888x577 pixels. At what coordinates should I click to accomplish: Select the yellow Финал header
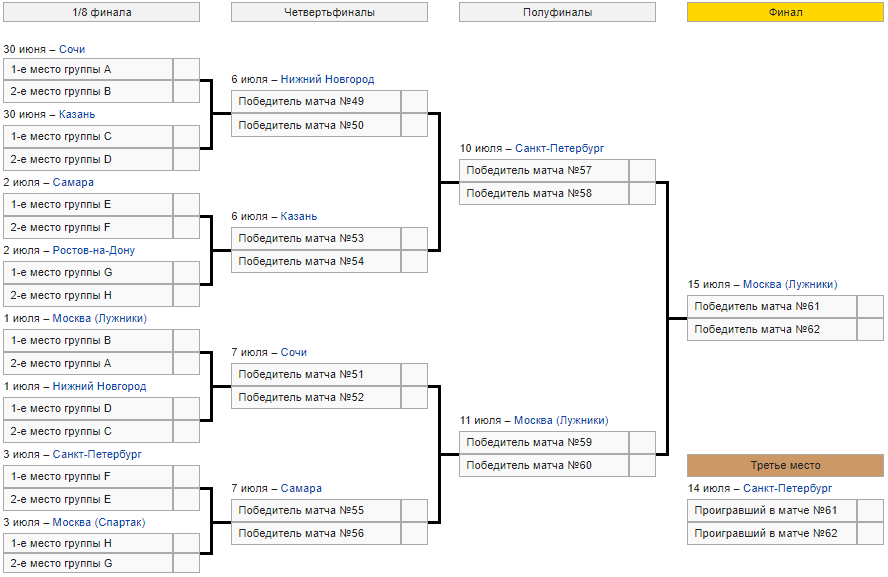[785, 12]
